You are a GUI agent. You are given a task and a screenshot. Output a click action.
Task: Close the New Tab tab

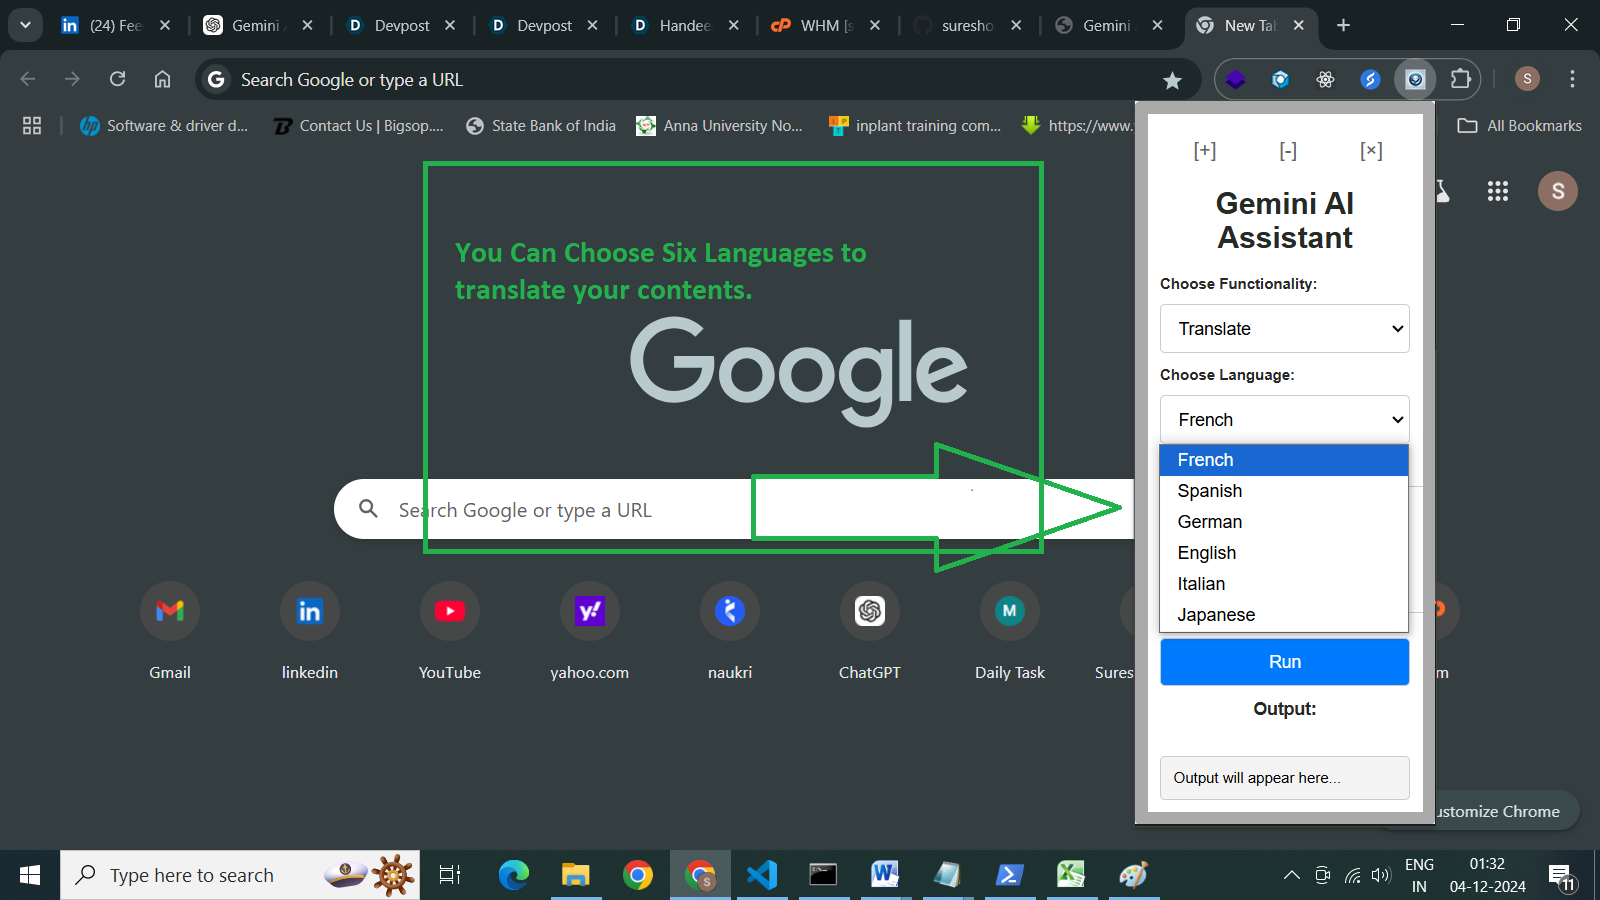(1299, 25)
